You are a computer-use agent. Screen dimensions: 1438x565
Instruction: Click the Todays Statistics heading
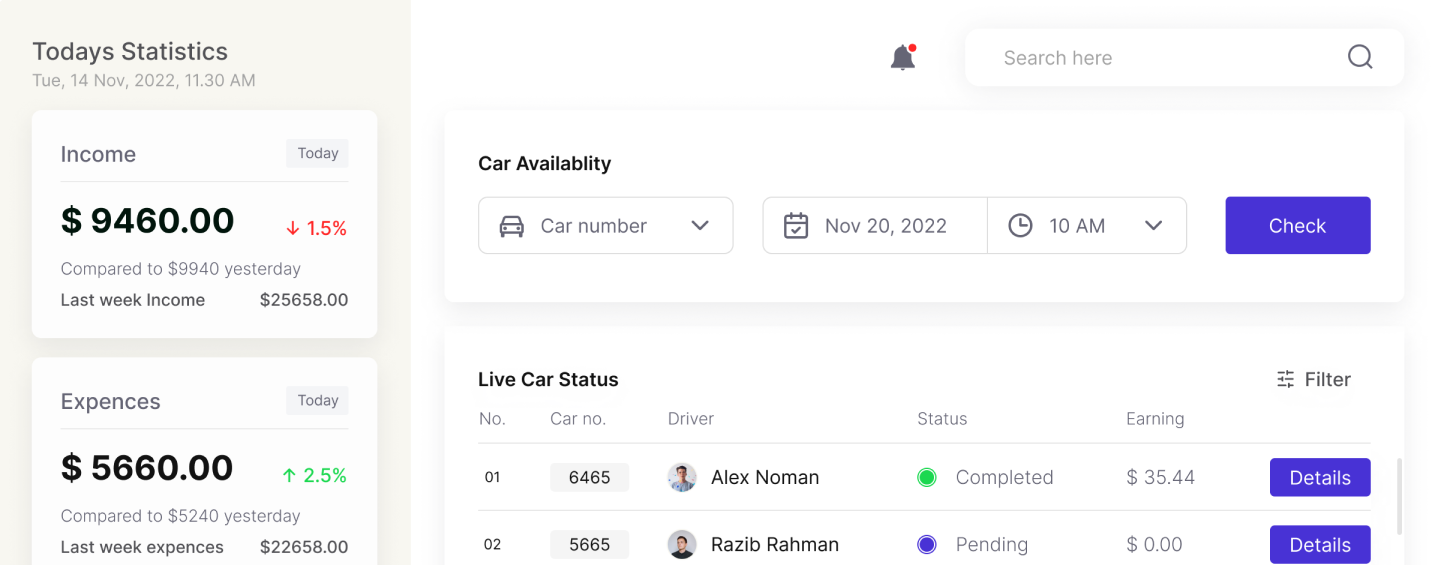pos(130,51)
